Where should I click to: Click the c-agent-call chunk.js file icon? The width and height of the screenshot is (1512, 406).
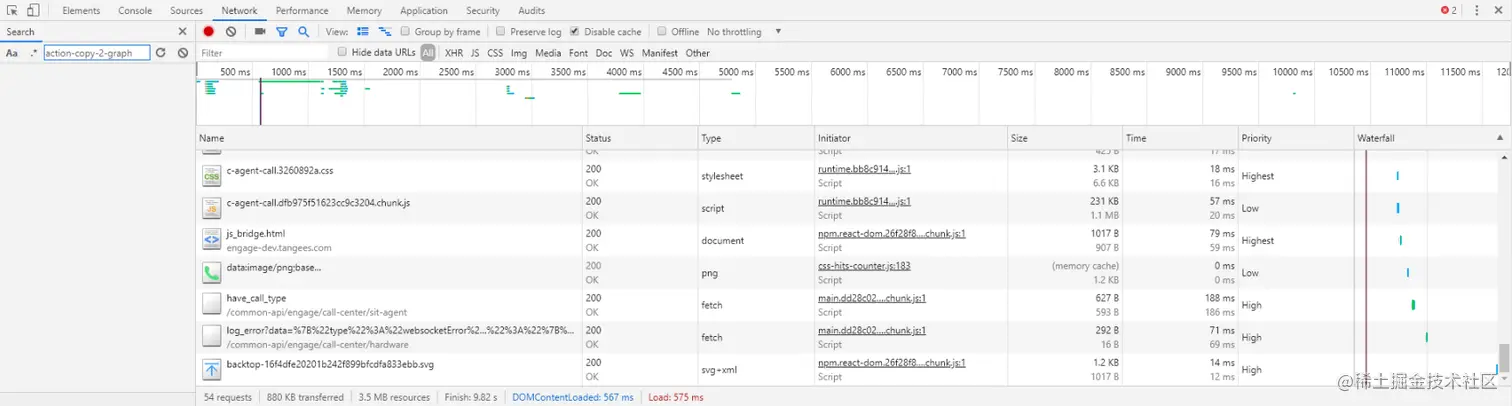pyautogui.click(x=212, y=208)
